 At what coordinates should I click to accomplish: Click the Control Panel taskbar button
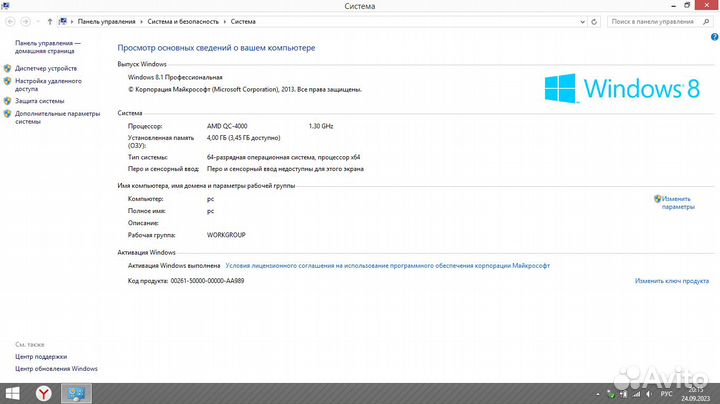[x=76, y=393]
